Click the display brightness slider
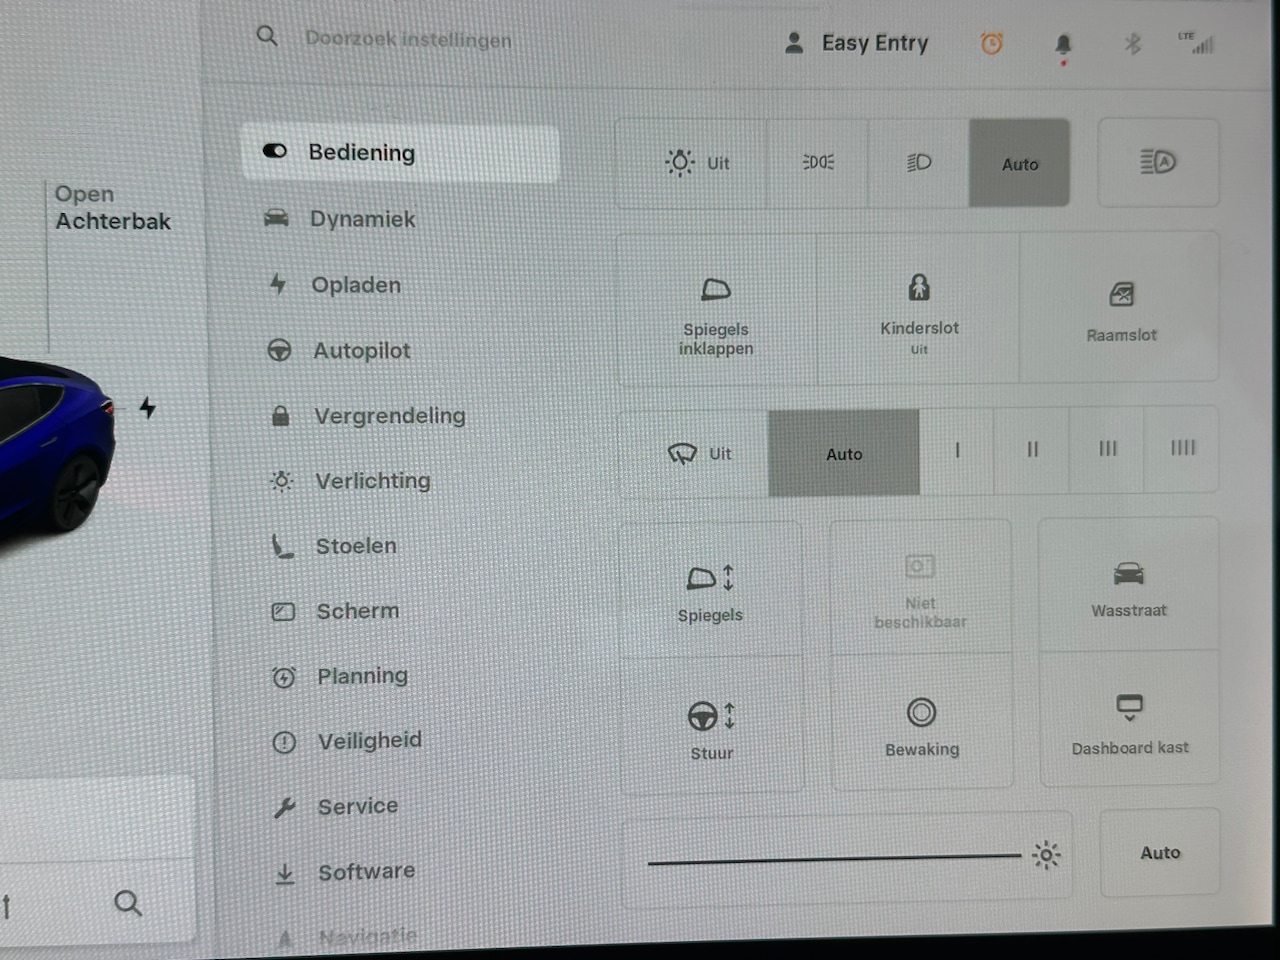 [x=834, y=858]
